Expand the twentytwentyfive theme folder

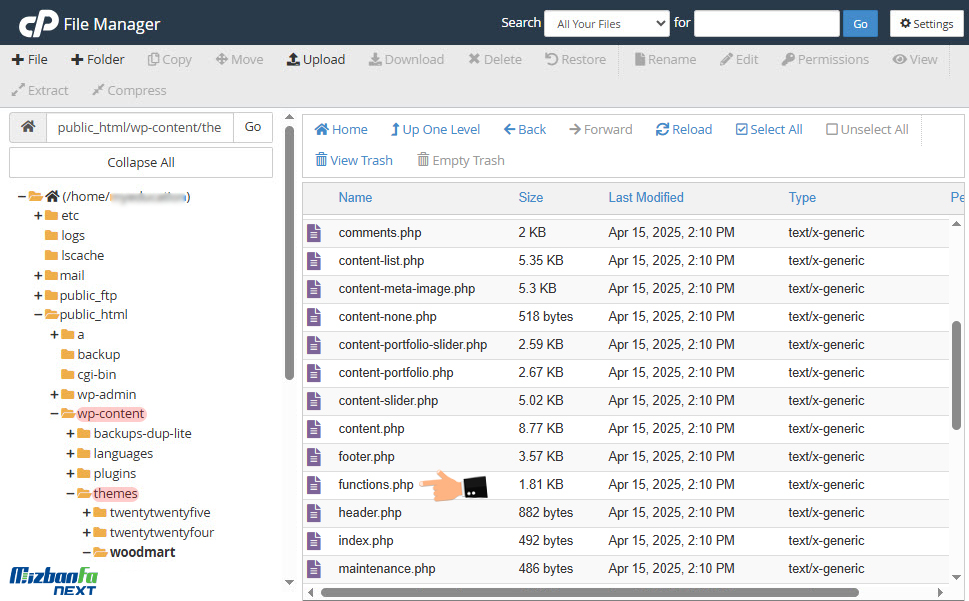point(87,513)
